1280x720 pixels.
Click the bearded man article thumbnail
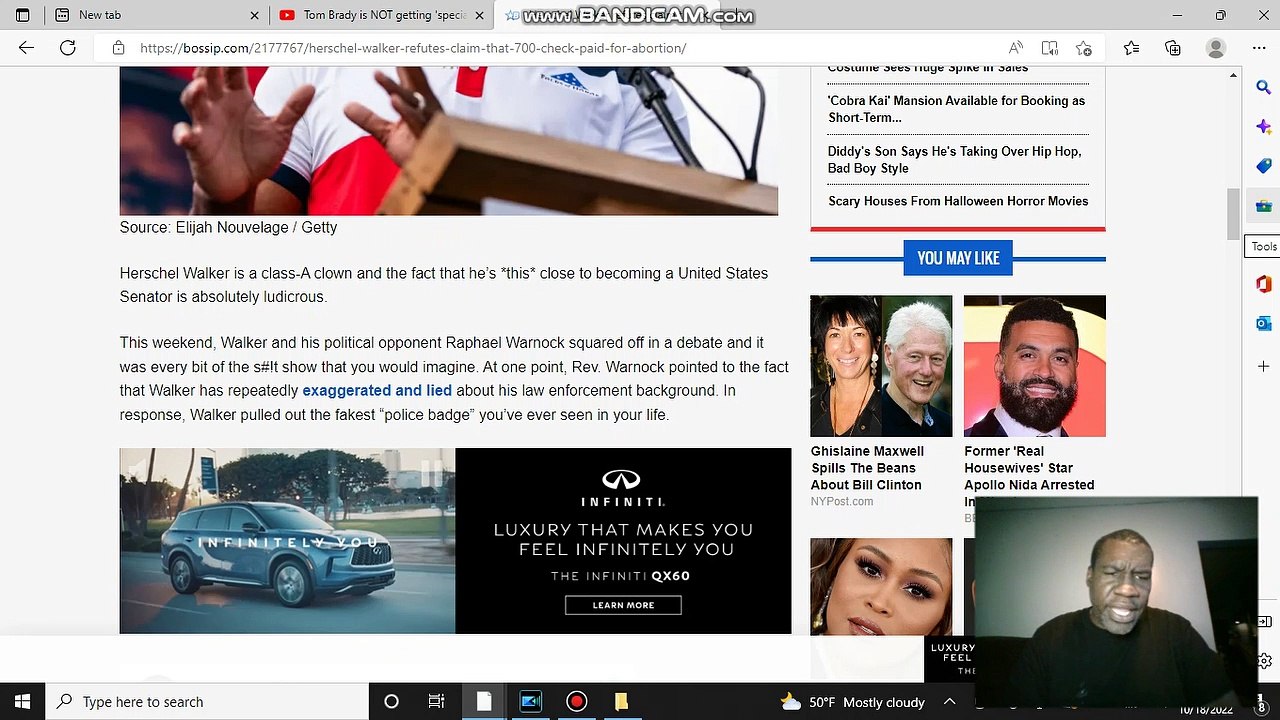tap(1035, 366)
